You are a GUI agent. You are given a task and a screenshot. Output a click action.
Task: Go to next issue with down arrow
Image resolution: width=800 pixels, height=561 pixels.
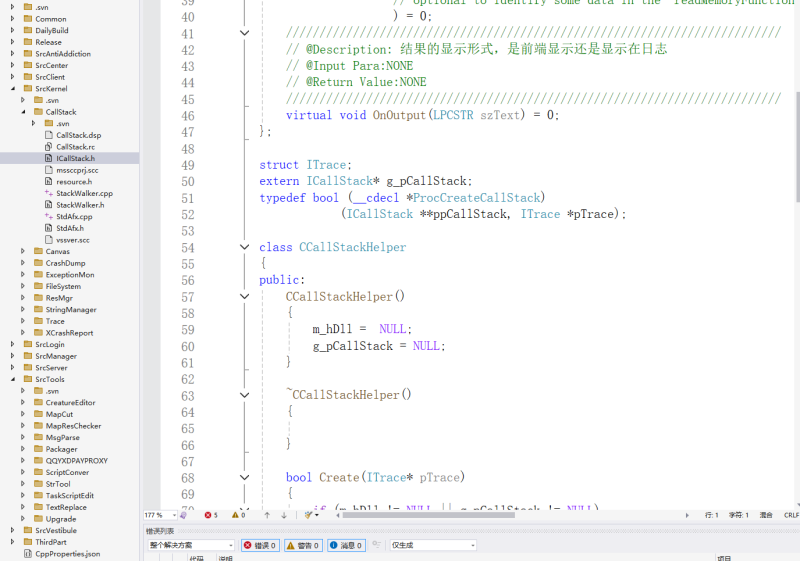[284, 515]
